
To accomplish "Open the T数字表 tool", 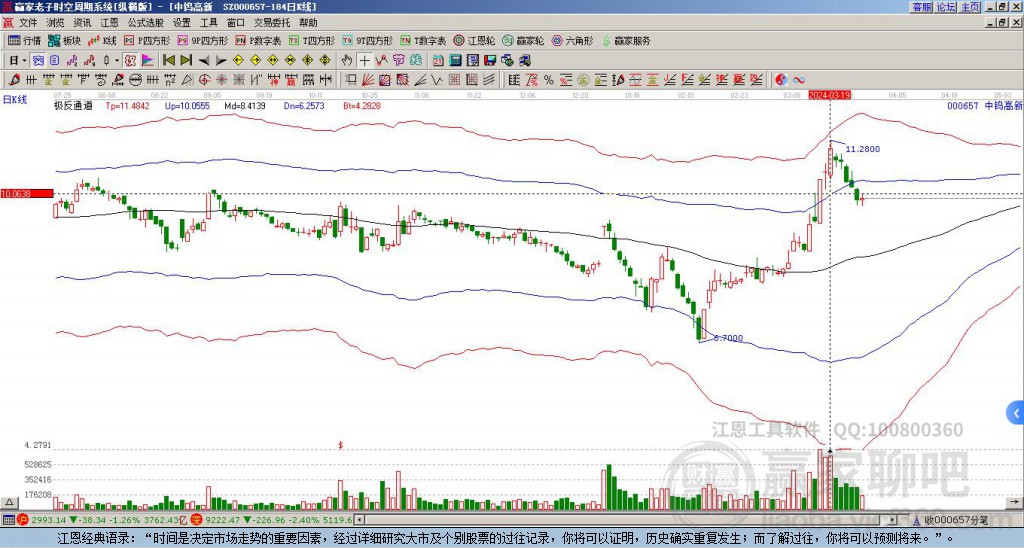I will (423, 40).
